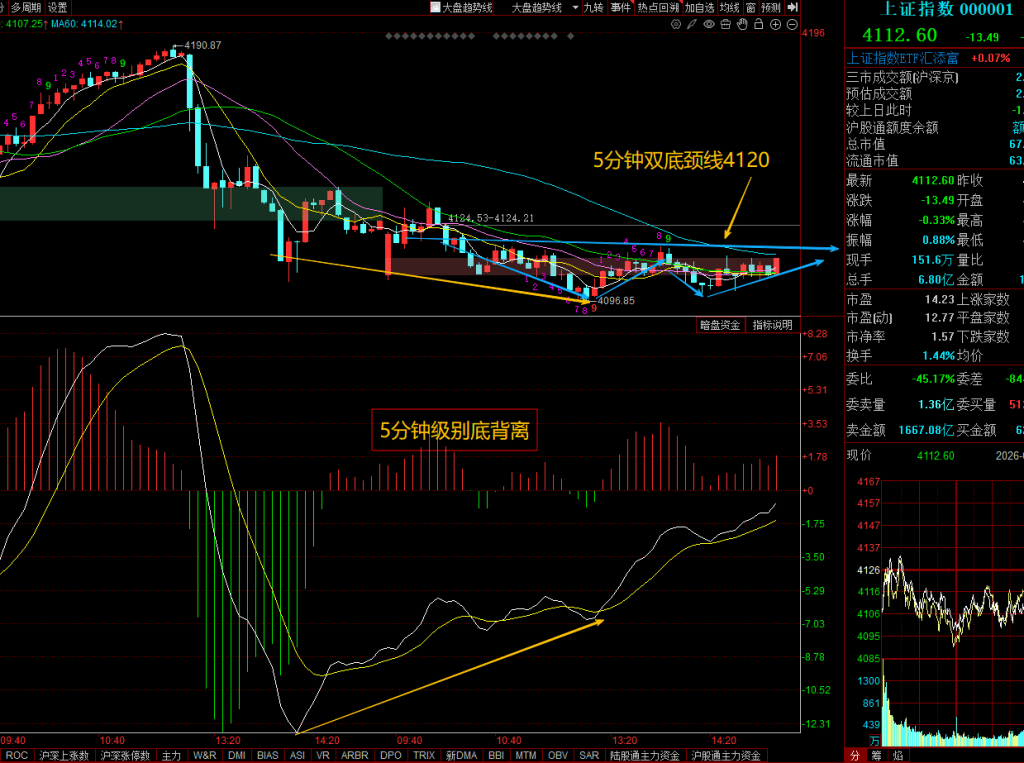
Task: Click the 5分钟级别底背离 annotation box
Action: [455, 432]
